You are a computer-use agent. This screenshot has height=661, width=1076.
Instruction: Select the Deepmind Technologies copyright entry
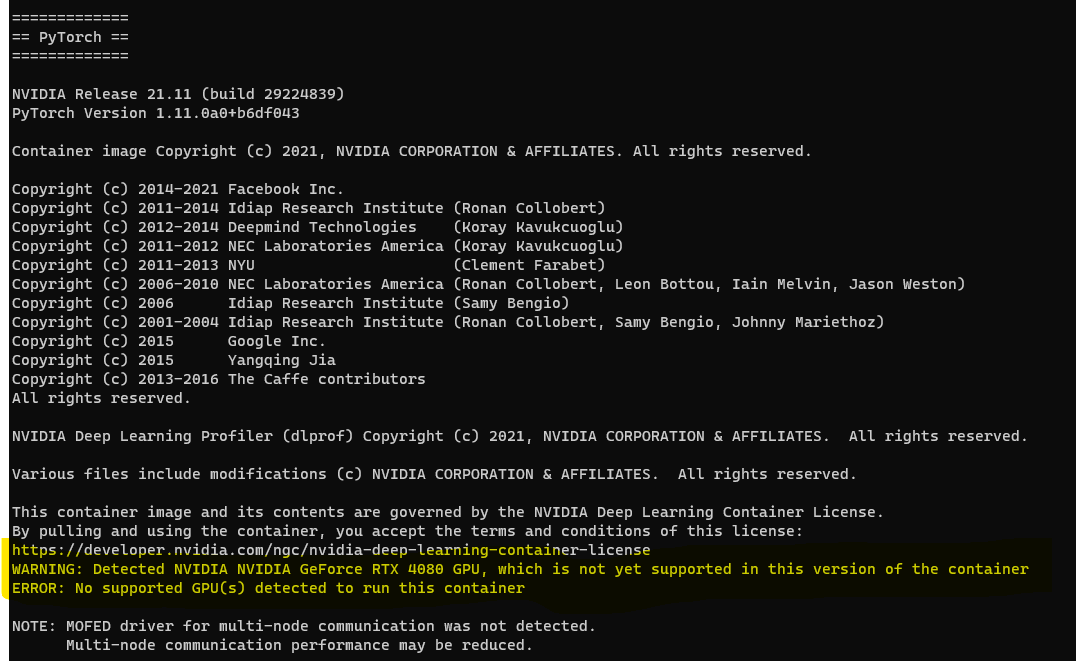(315, 226)
